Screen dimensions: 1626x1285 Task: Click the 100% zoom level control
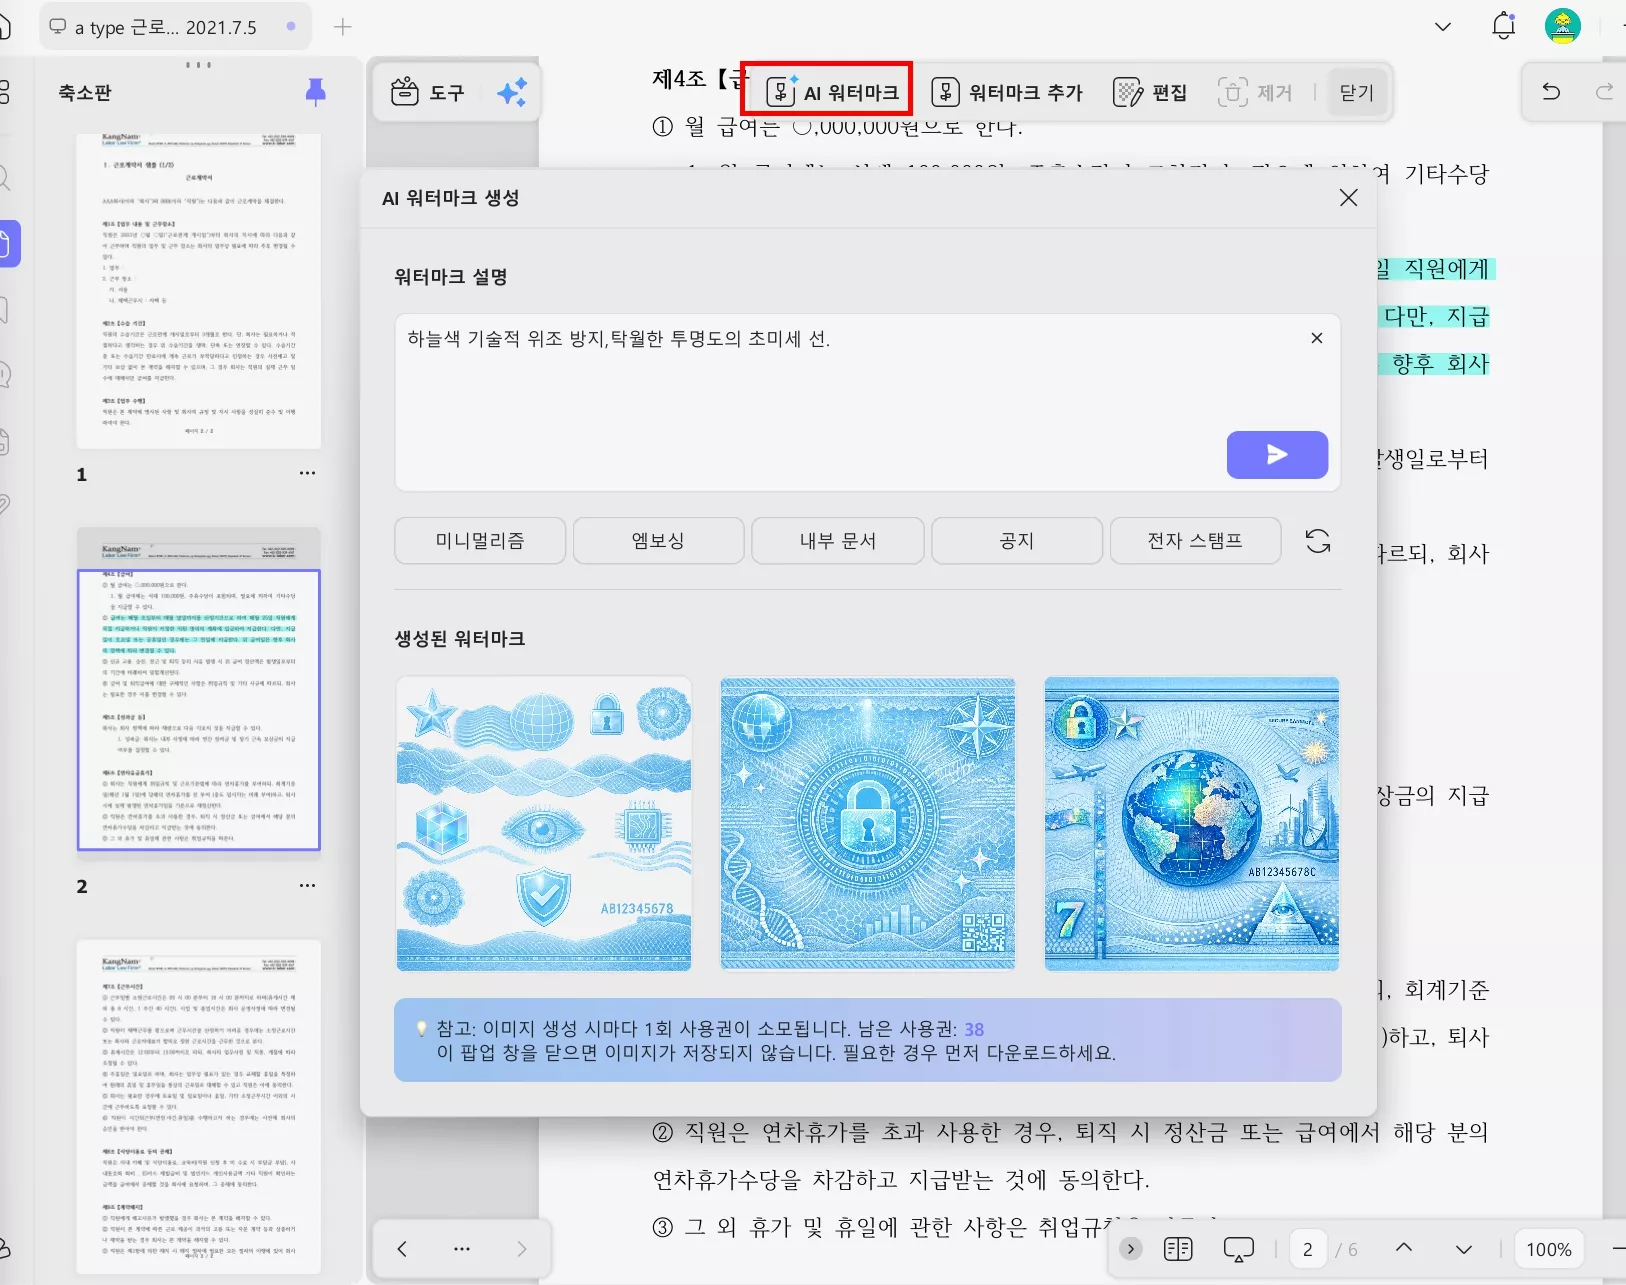[x=1547, y=1249]
